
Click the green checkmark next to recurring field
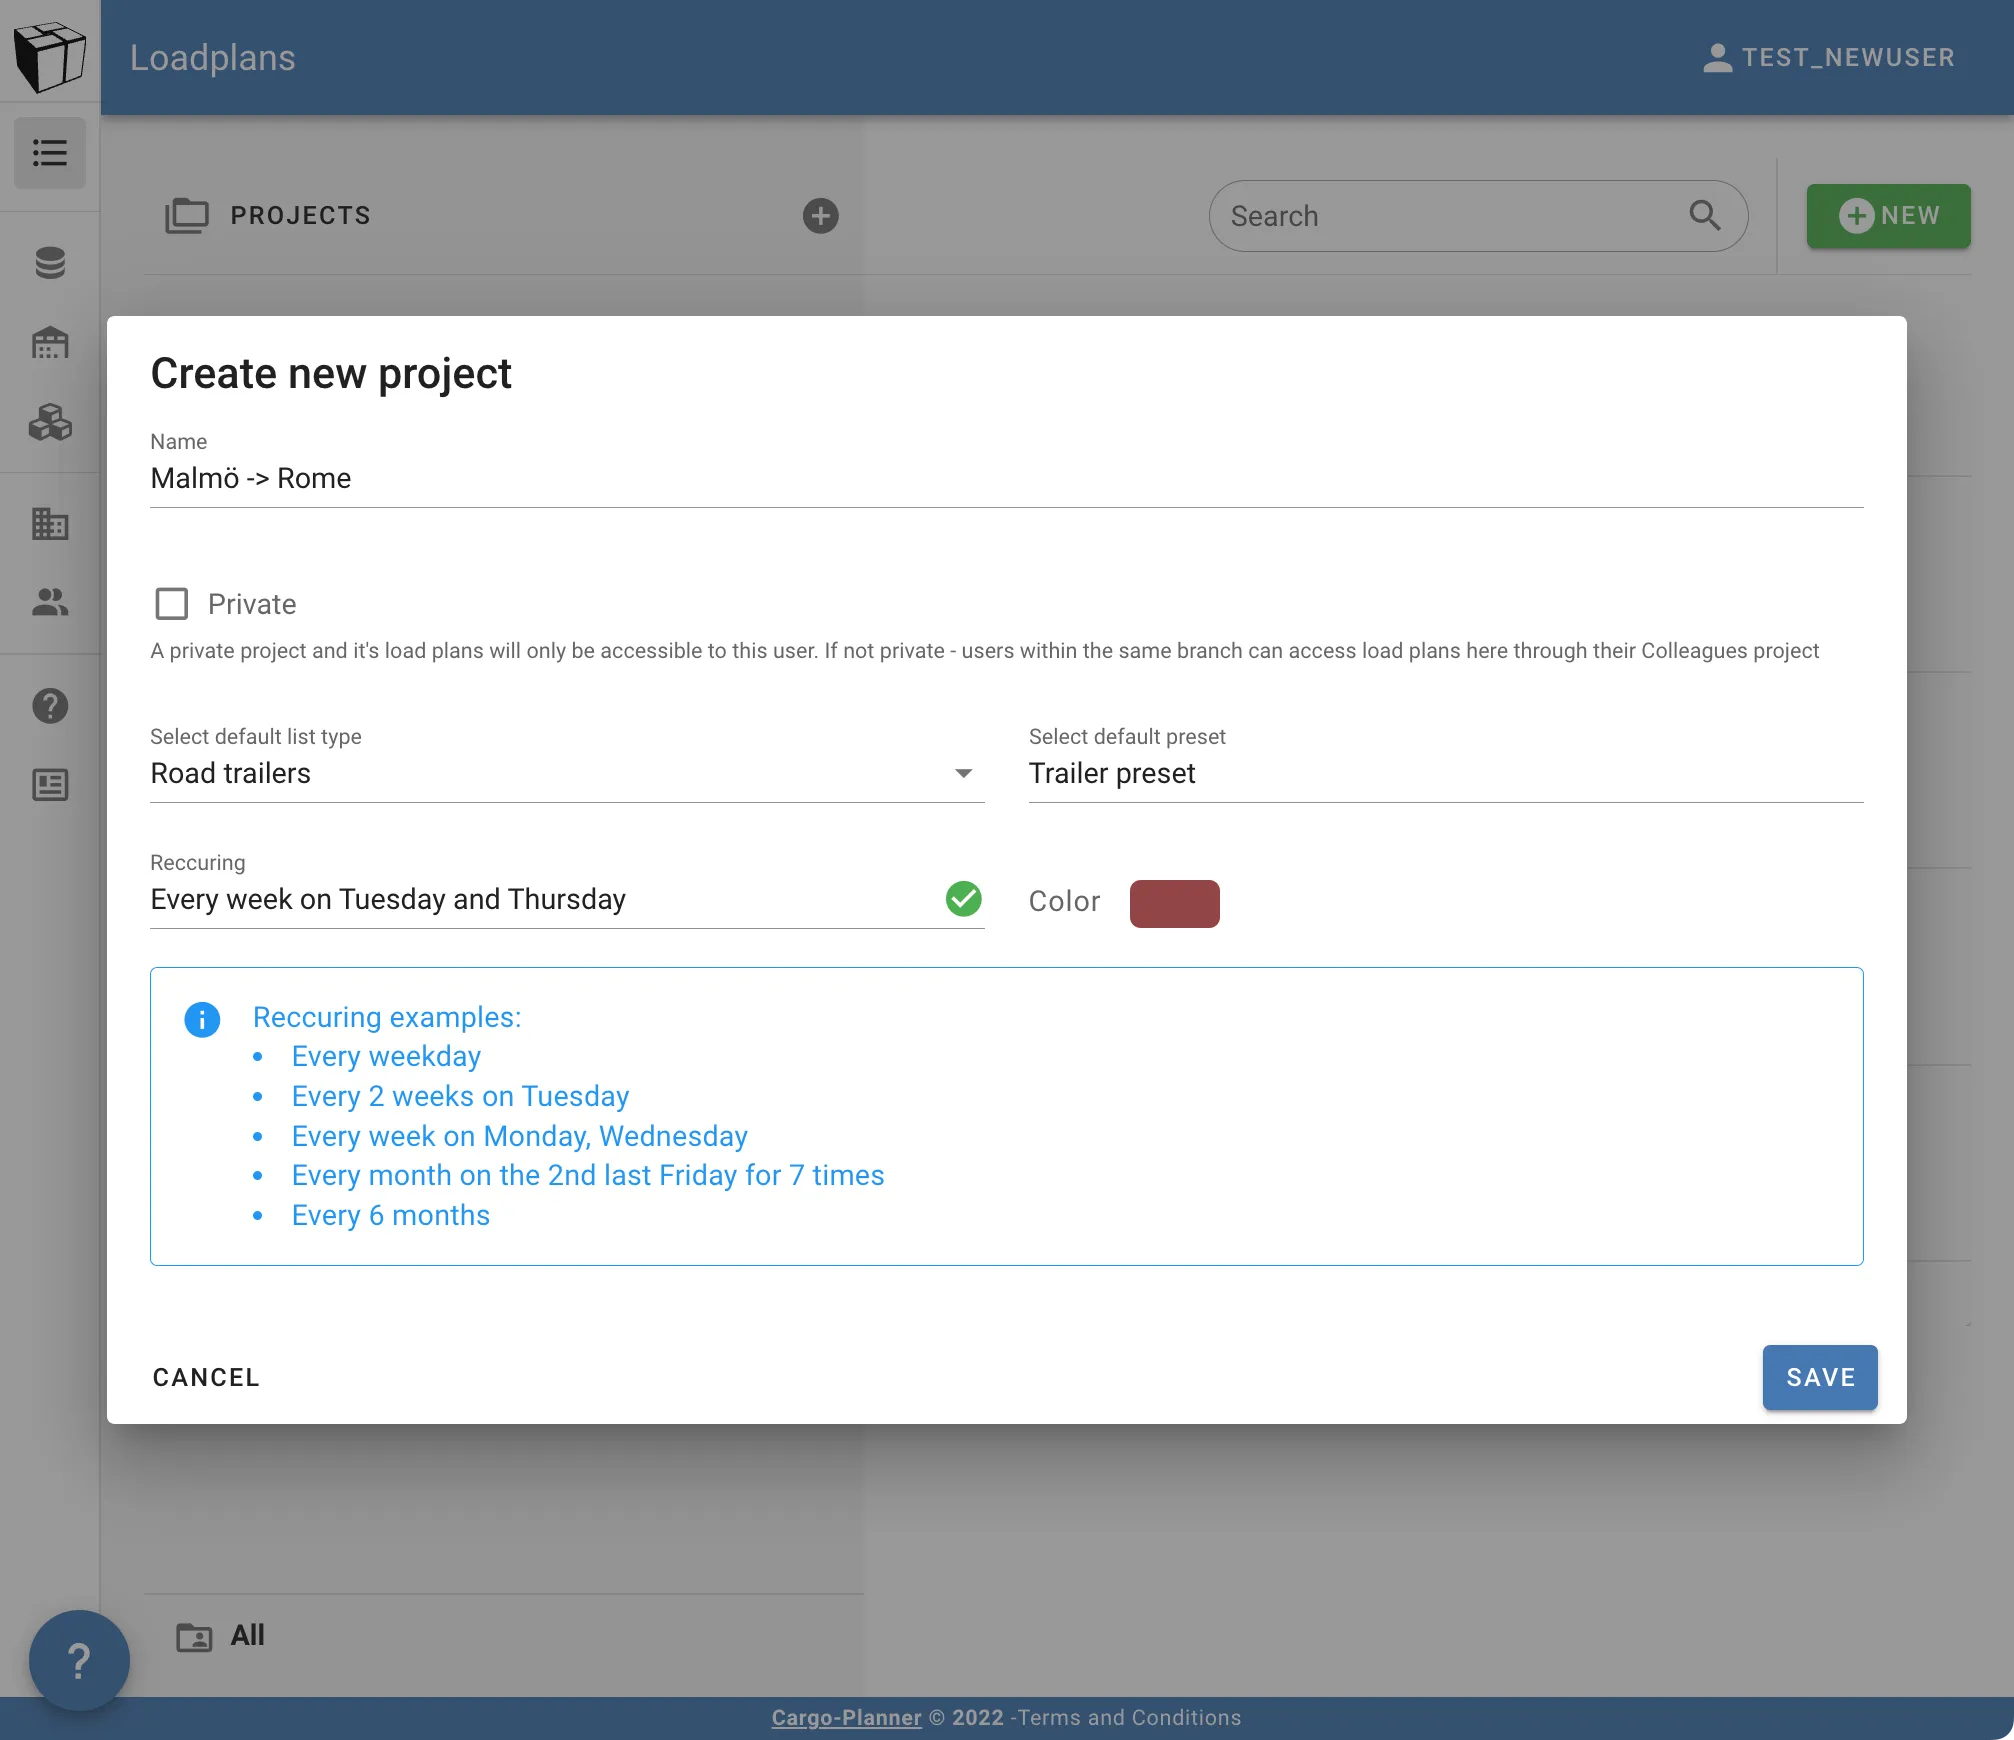(963, 899)
